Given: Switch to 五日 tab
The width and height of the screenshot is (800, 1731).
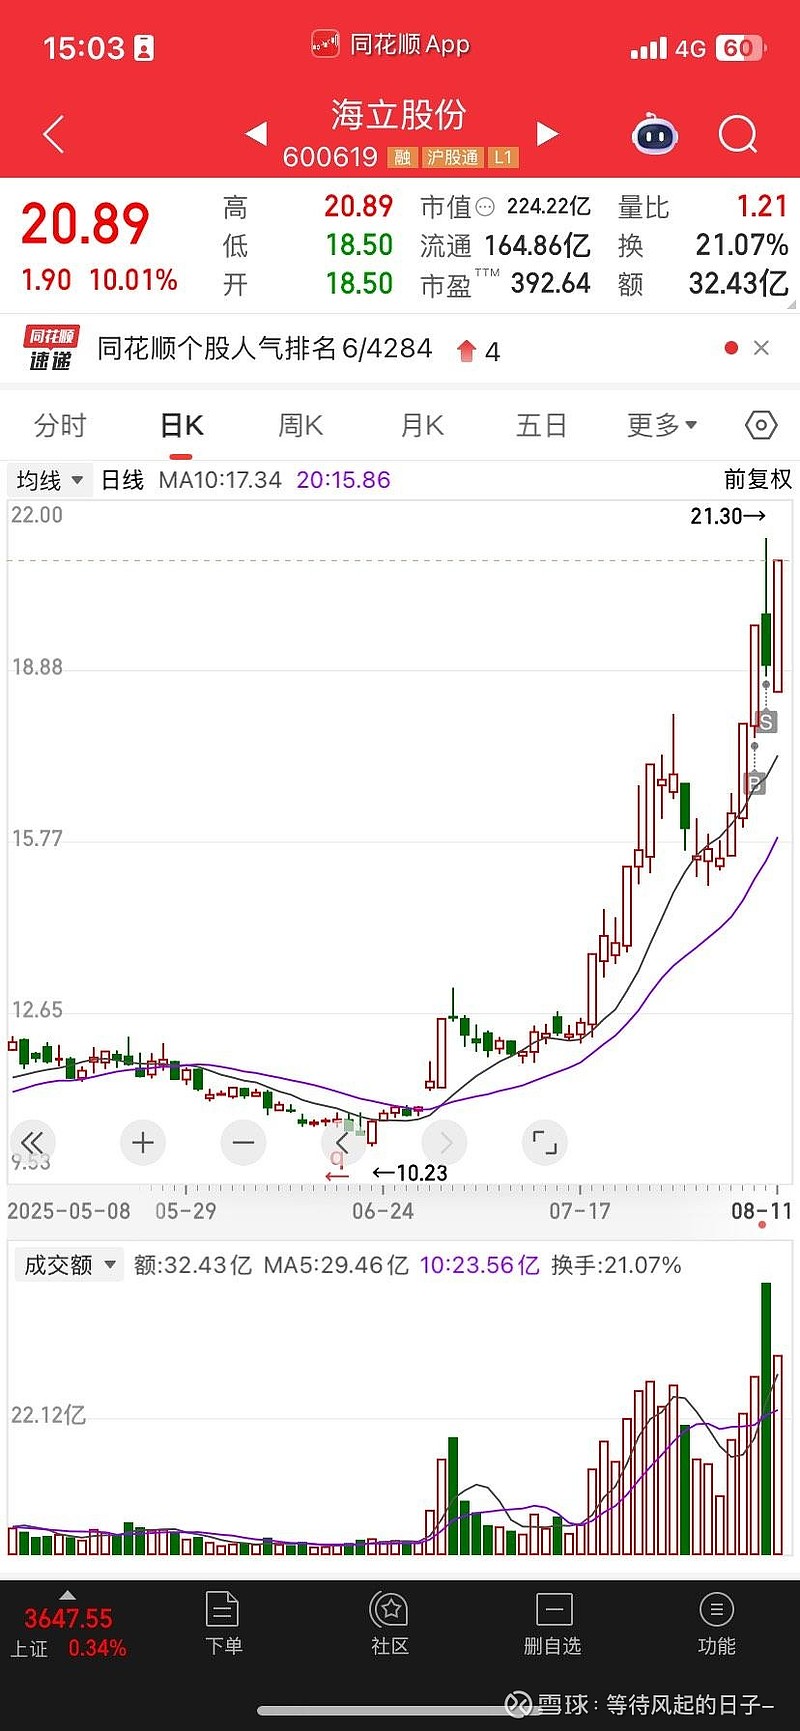Looking at the screenshot, I should [x=542, y=425].
